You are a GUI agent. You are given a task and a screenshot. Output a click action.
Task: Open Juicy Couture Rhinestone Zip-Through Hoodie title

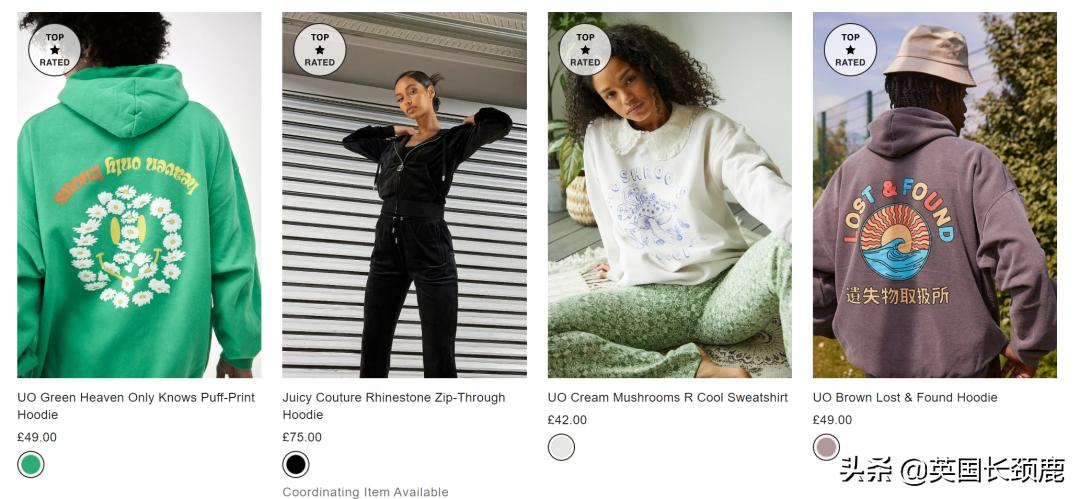(x=394, y=406)
